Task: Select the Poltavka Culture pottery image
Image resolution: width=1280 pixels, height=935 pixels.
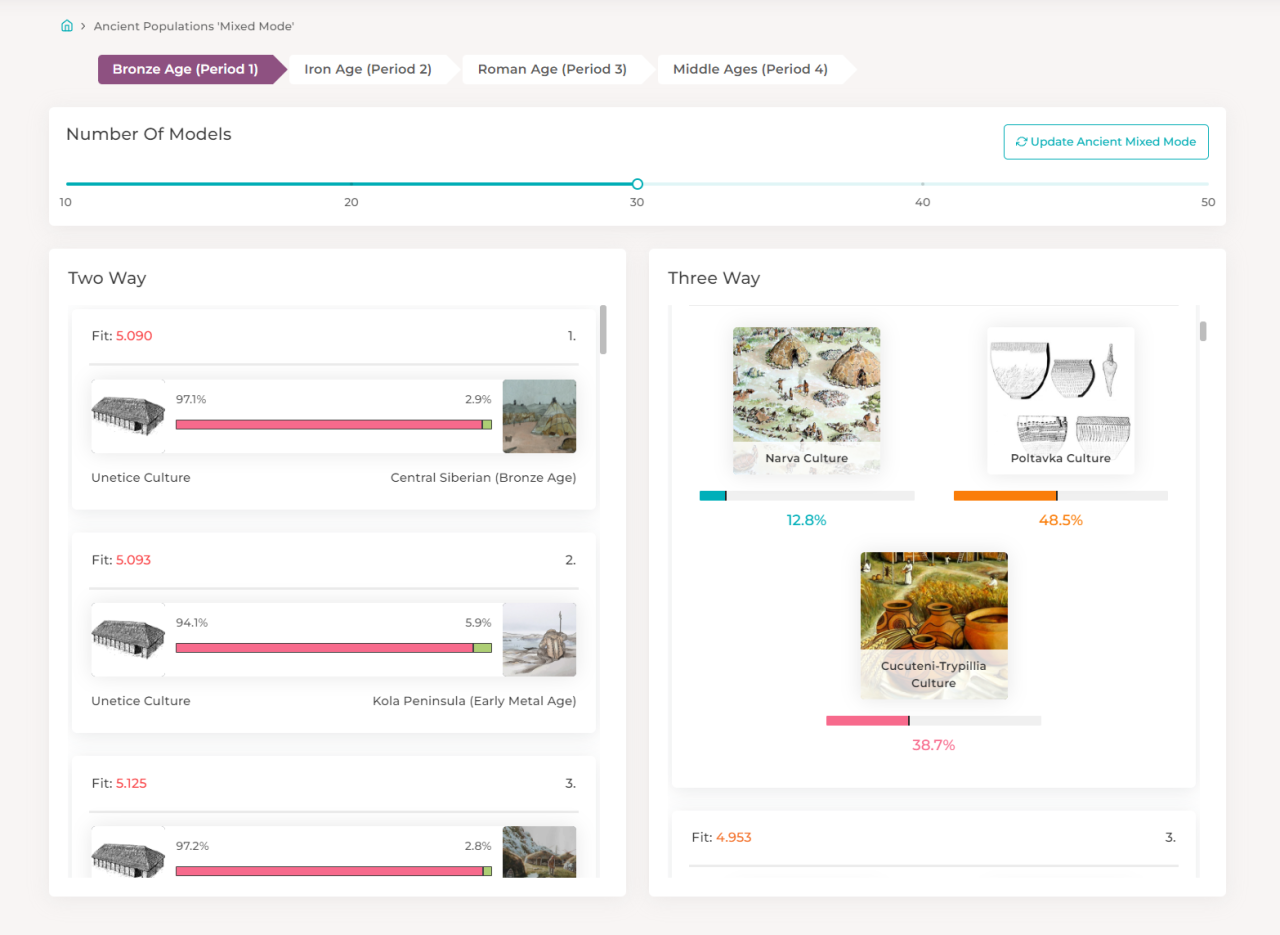Action: pos(1060,400)
